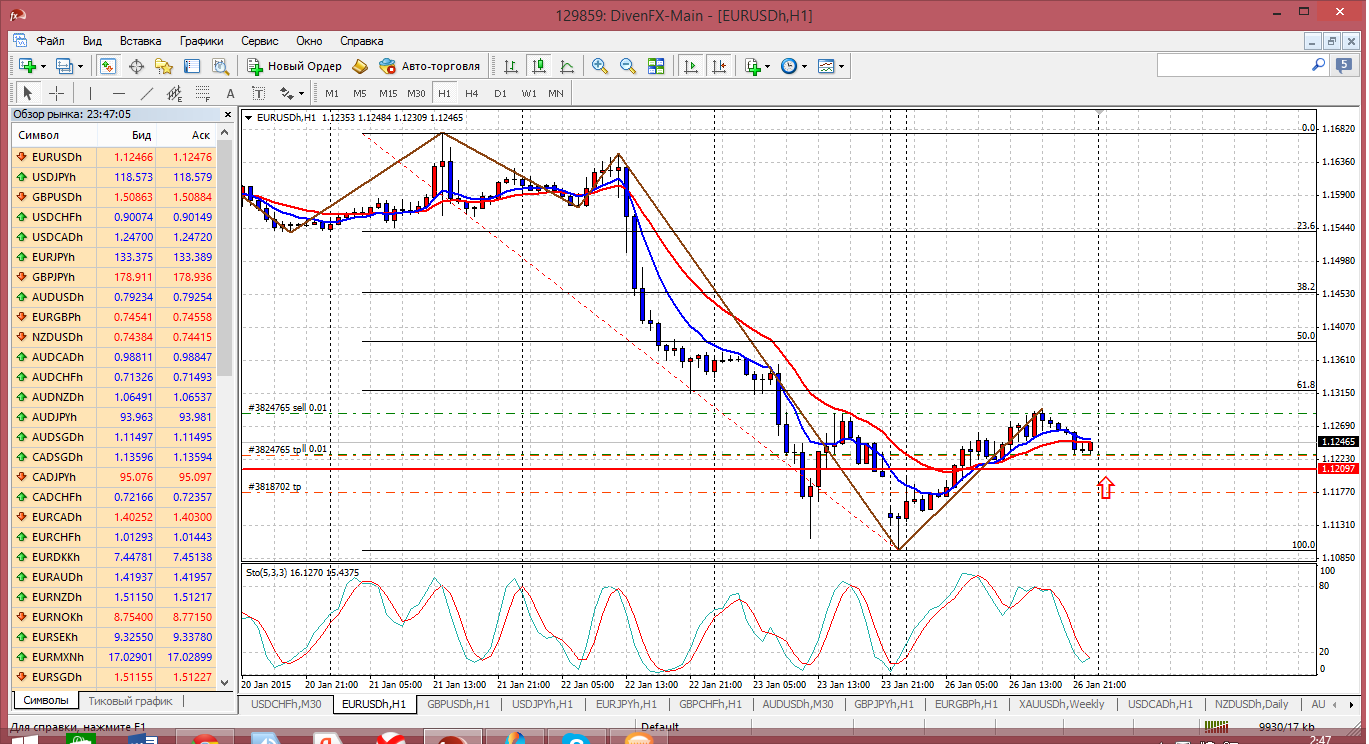
Task: Toggle Market Watch panel visibility
Action: click(x=107, y=66)
